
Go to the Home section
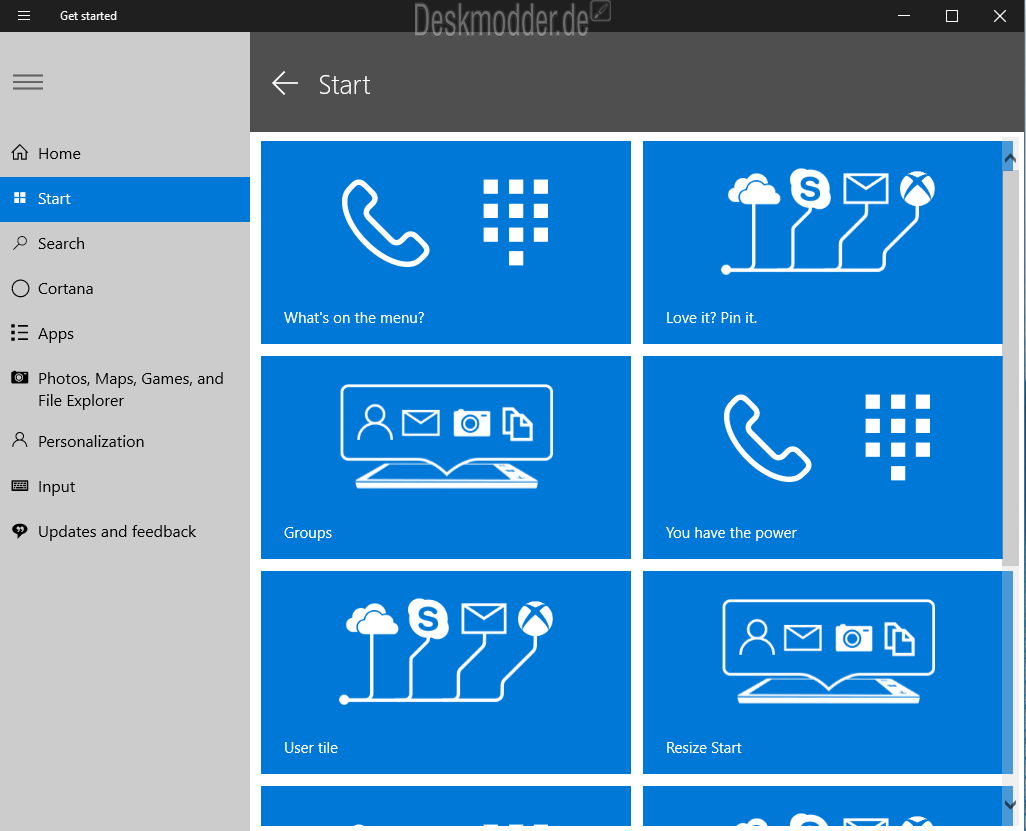click(x=125, y=153)
